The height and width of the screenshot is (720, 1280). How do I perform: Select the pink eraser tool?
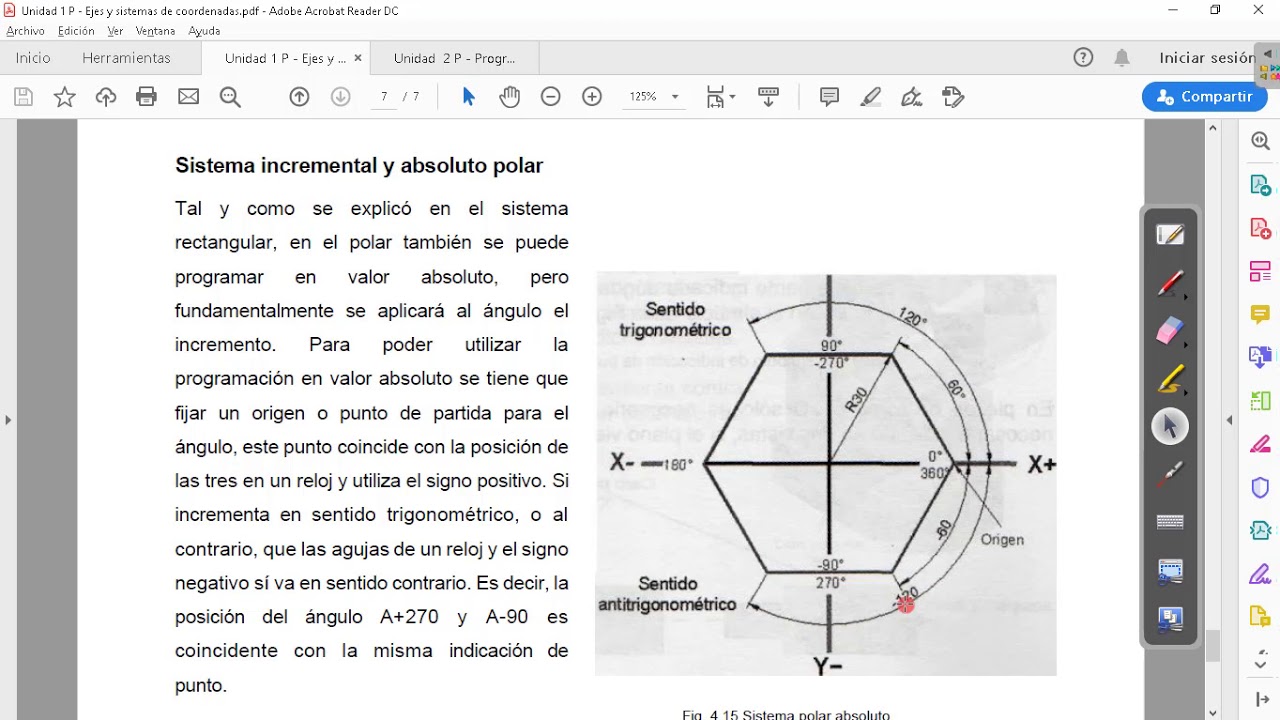tap(1170, 332)
